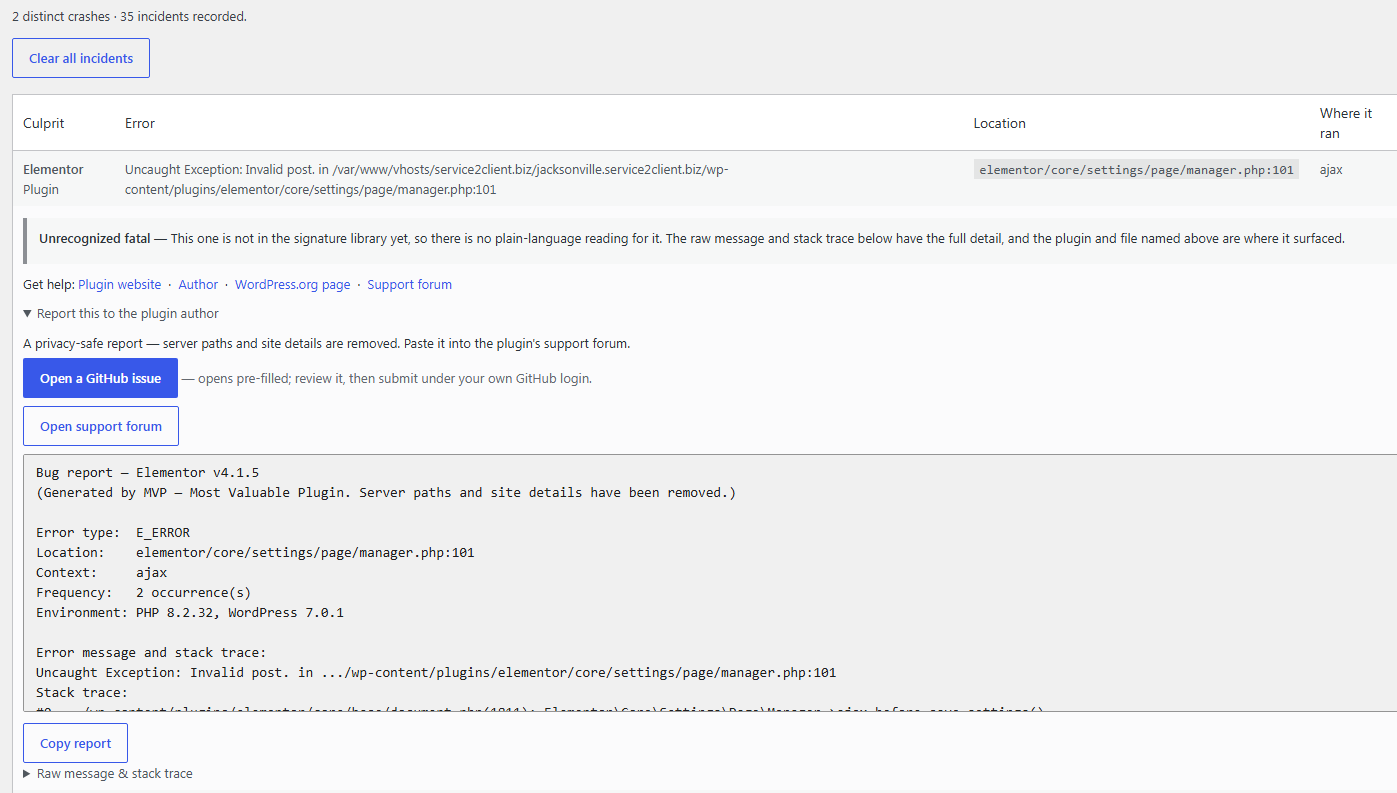Click the "Frequency: 2 occurrence(s)" line
Image resolution: width=1397 pixels, height=793 pixels.
(144, 592)
